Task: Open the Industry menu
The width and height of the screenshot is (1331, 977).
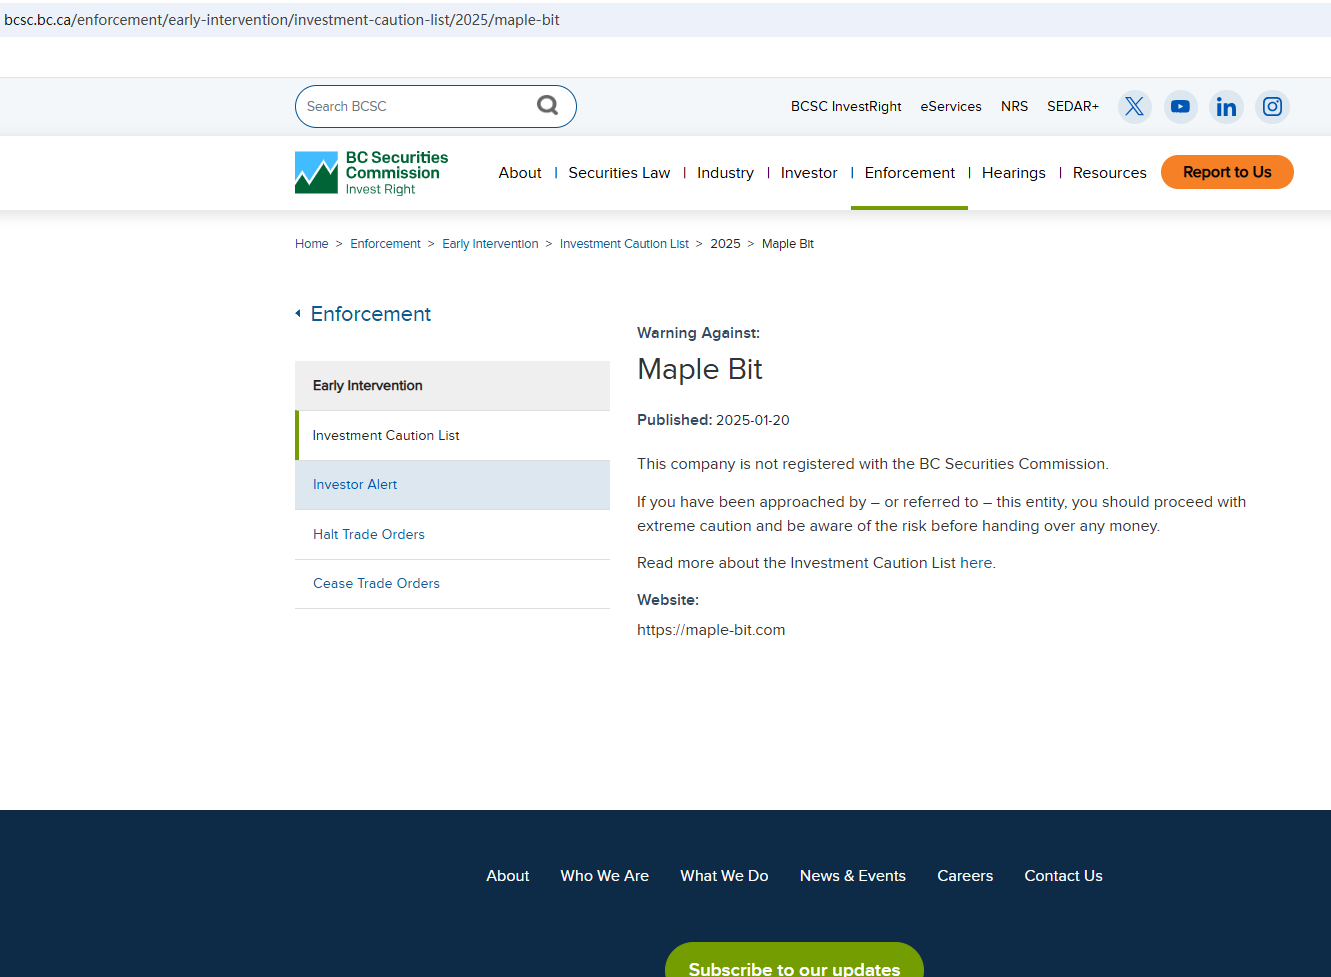Action: (x=725, y=173)
